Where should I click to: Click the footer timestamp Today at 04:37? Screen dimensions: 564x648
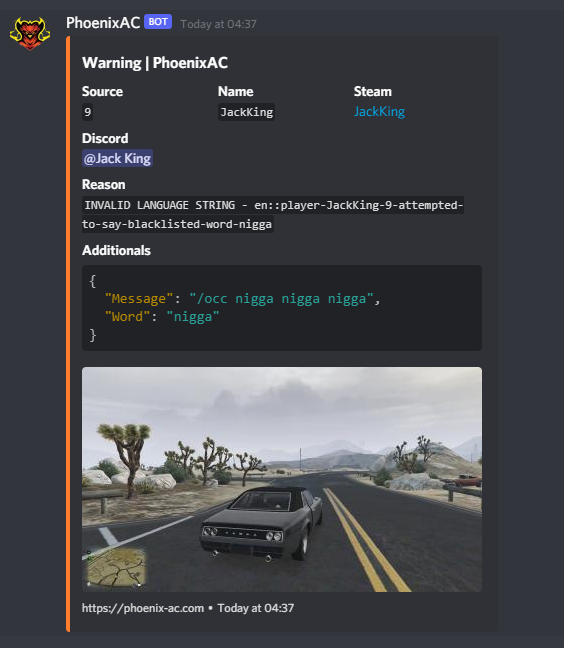(x=256, y=608)
